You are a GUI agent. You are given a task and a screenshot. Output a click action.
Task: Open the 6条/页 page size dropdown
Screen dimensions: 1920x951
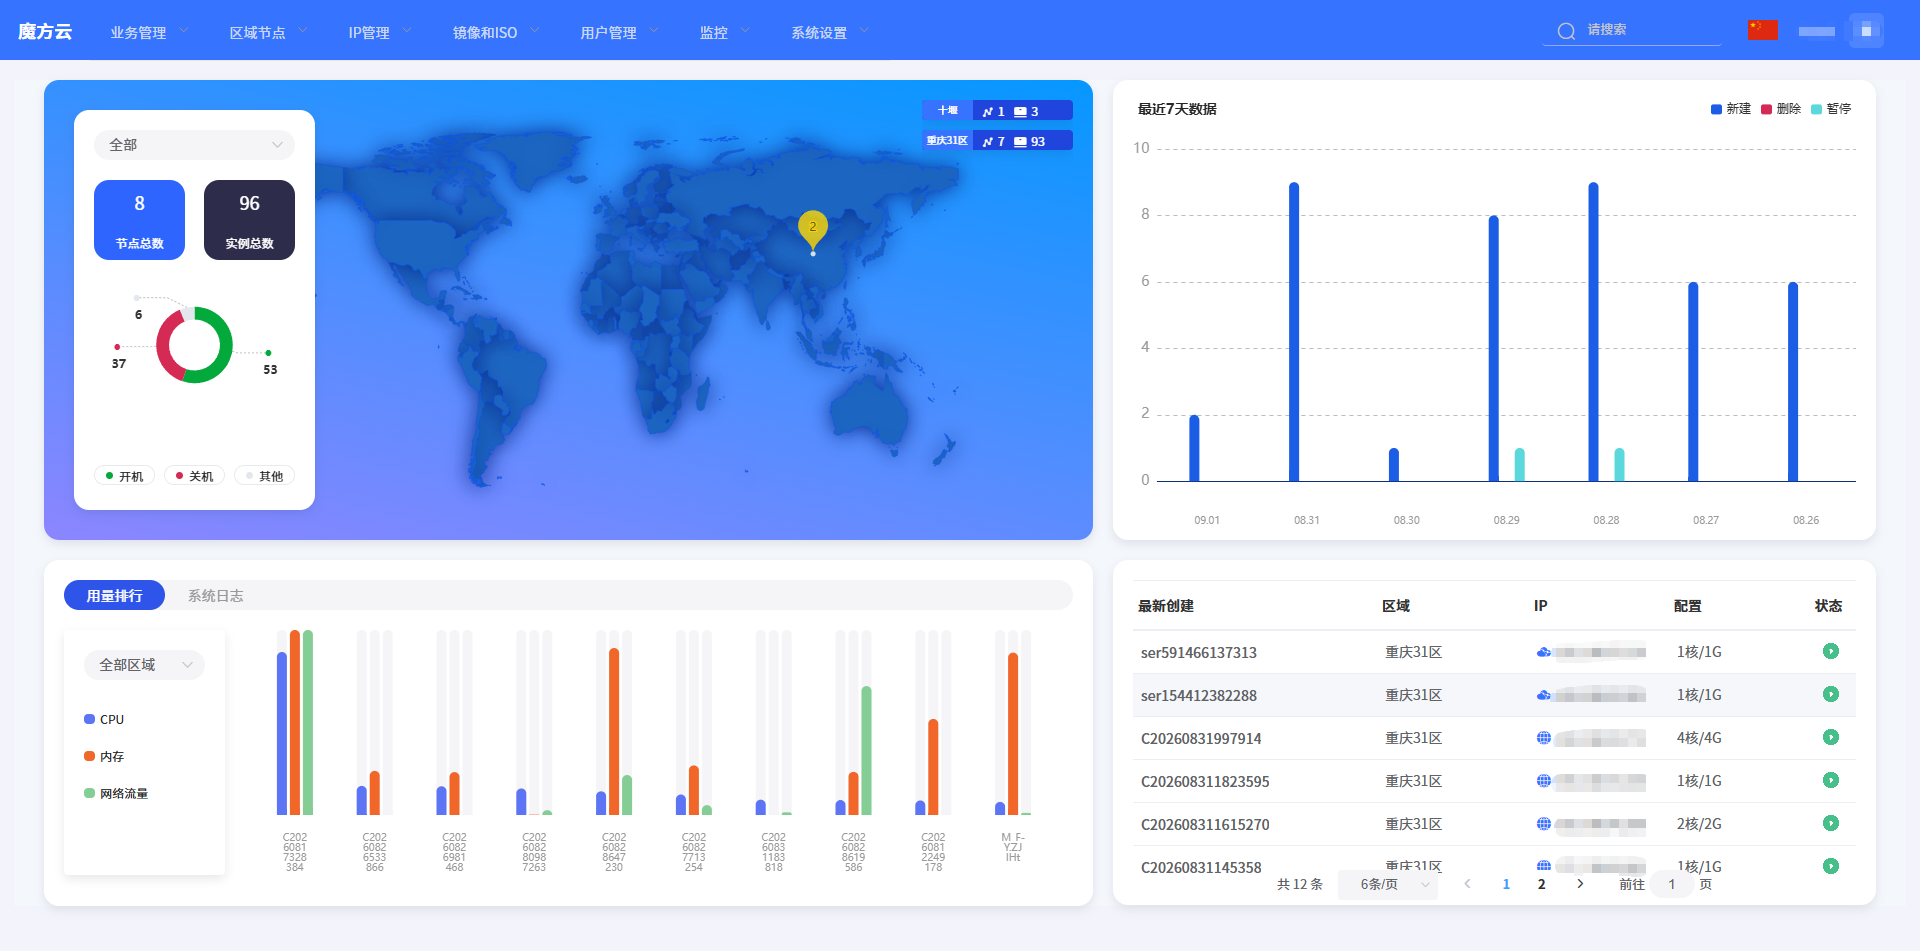[1388, 884]
